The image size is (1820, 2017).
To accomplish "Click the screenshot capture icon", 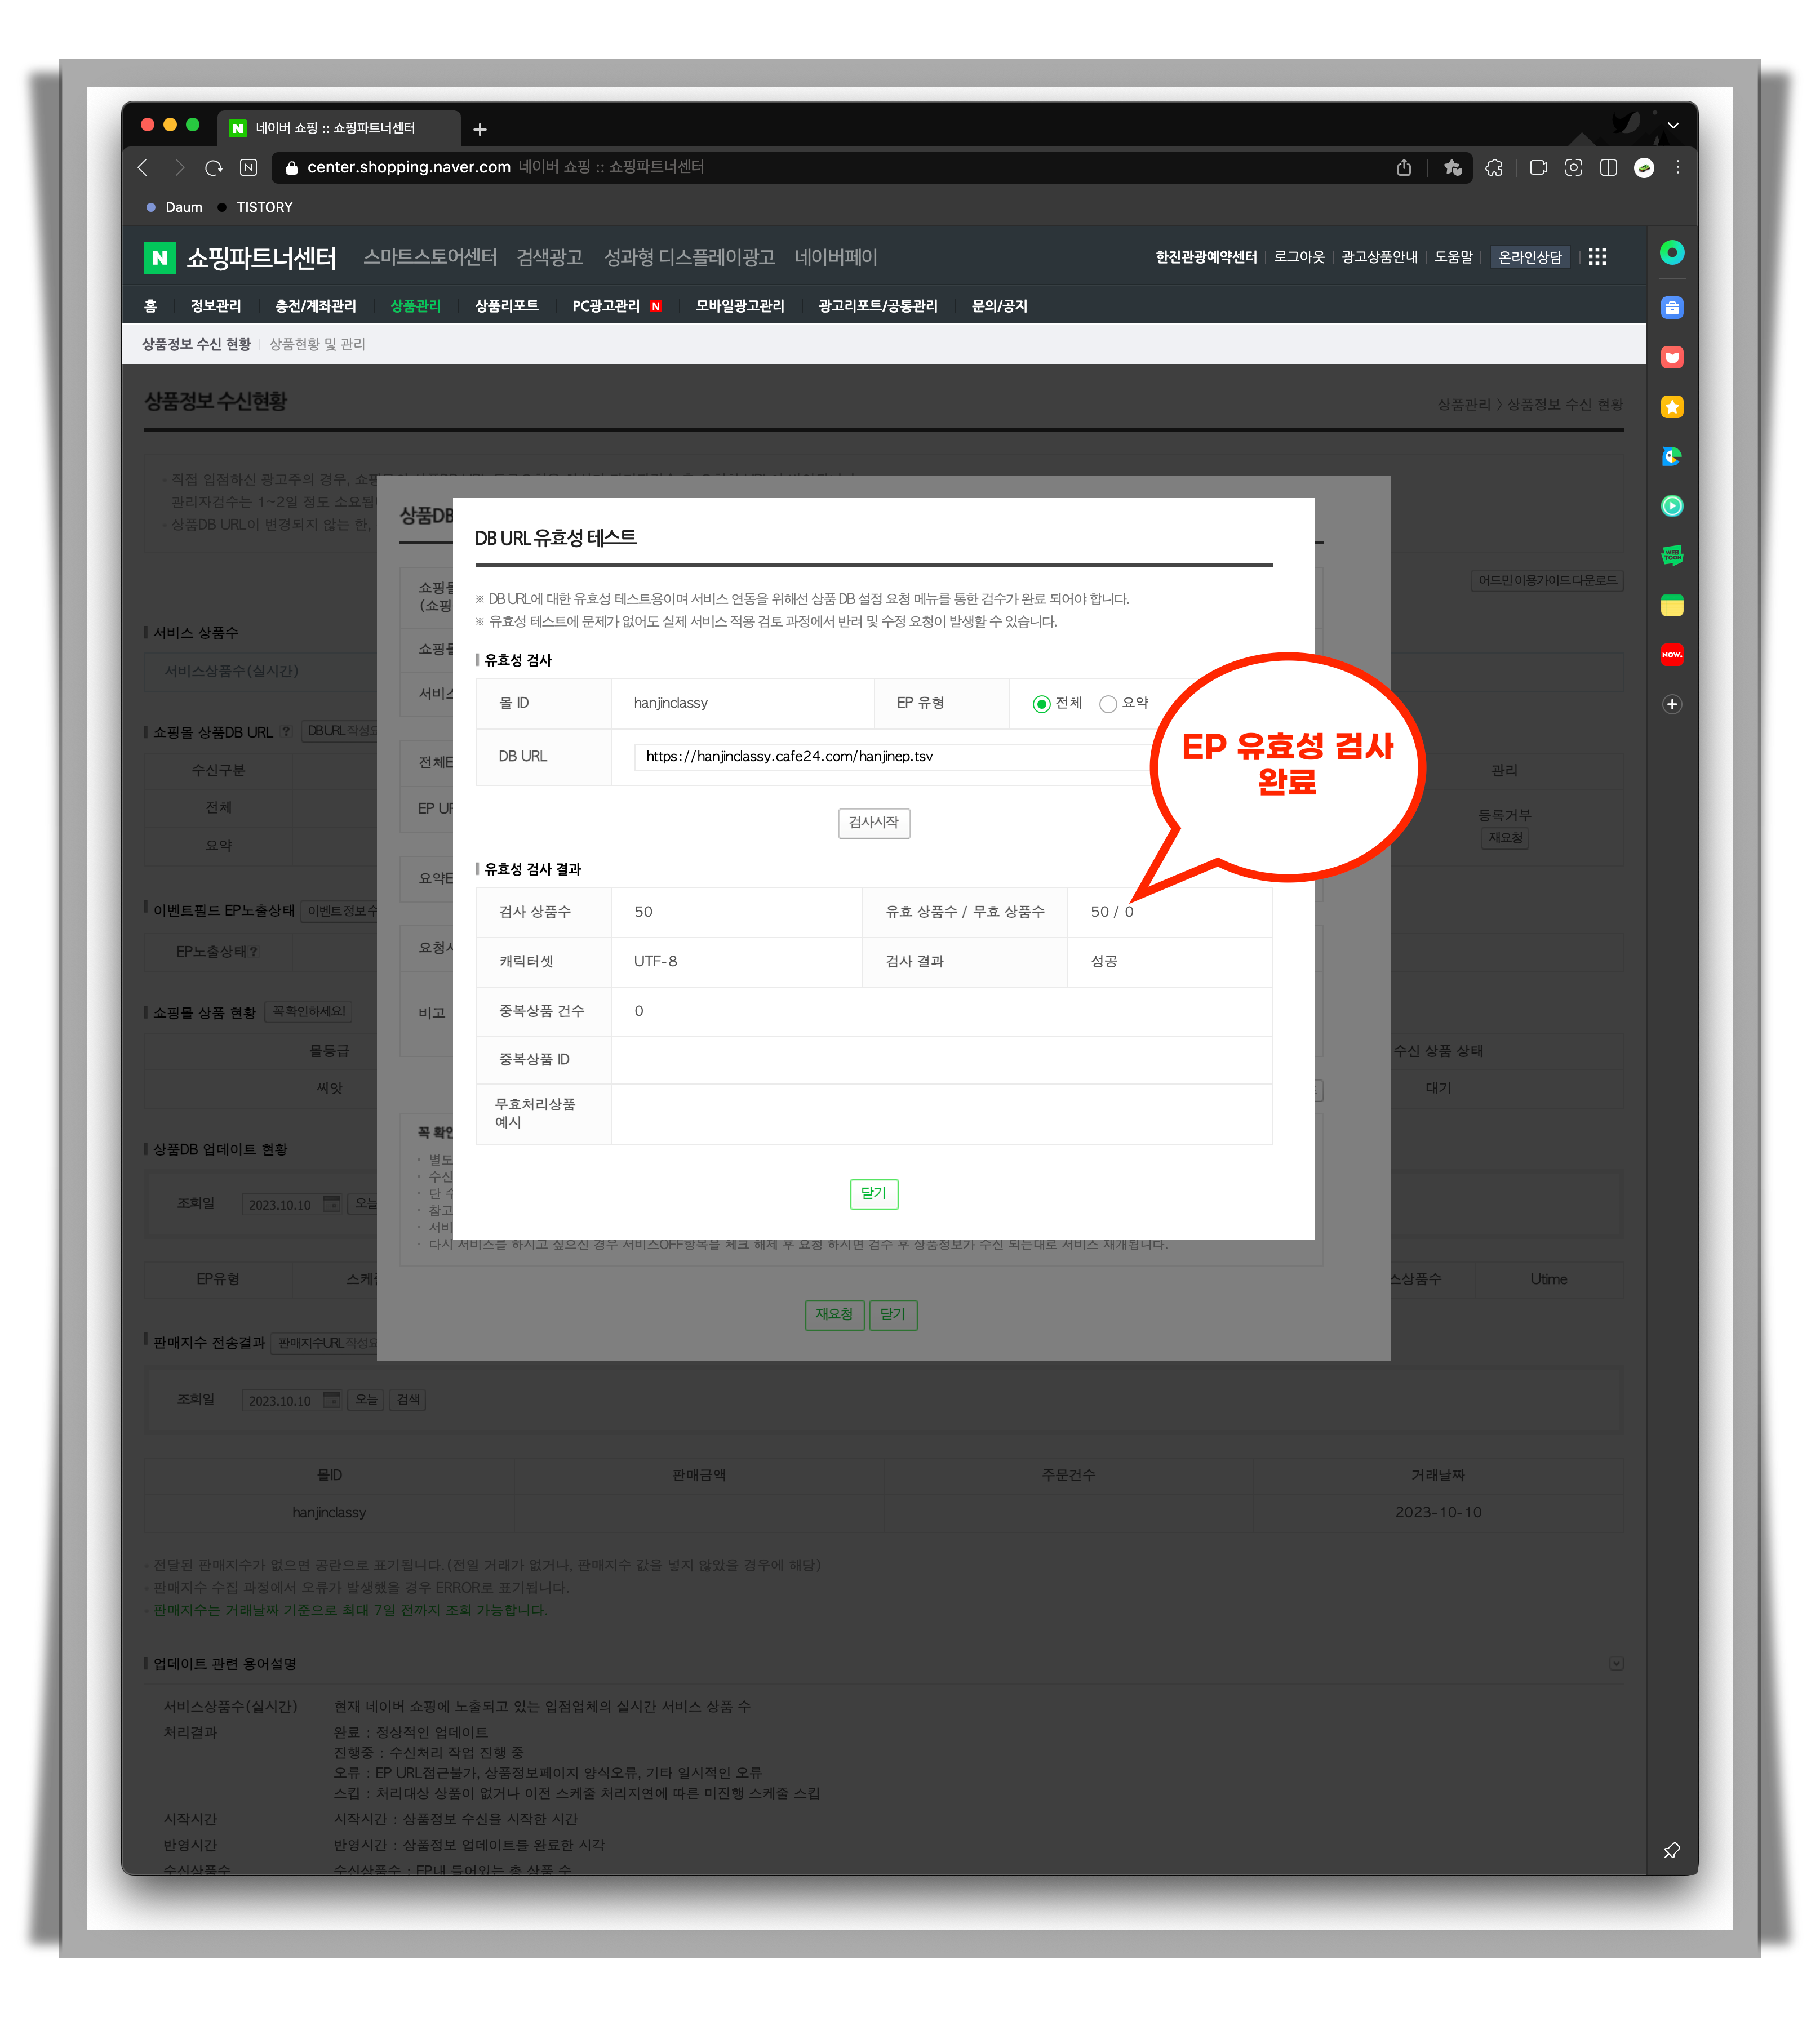I will tap(1573, 167).
